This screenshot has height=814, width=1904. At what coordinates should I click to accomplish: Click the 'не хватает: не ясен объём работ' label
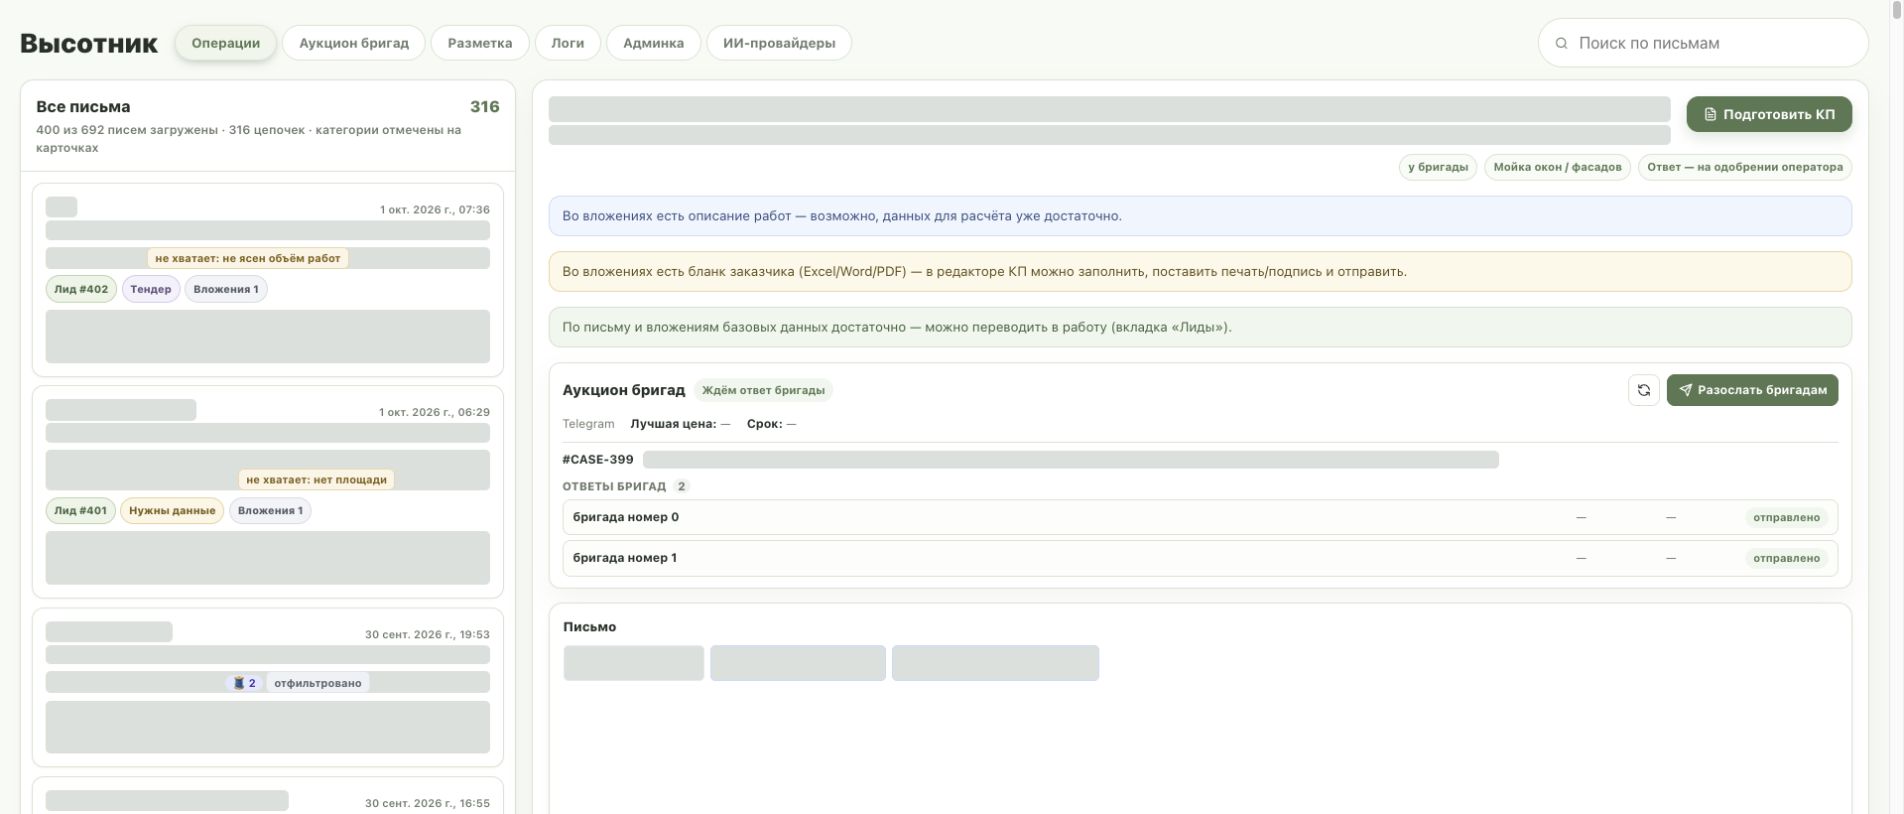(248, 258)
